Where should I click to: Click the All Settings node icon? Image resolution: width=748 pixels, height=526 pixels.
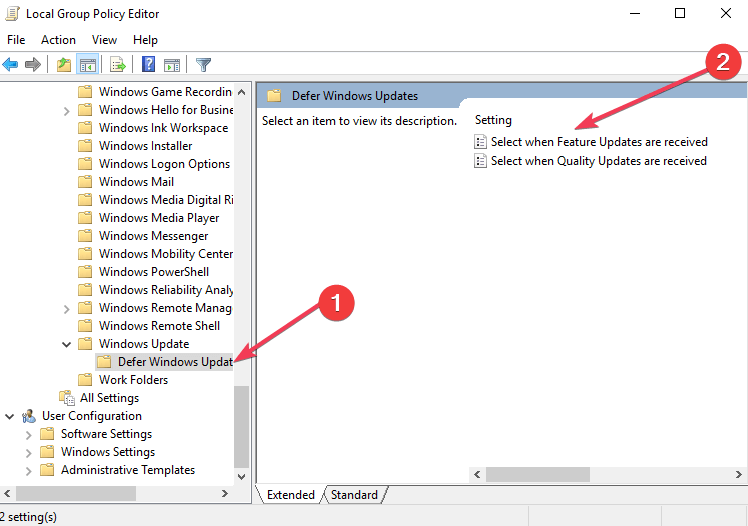tap(67, 398)
